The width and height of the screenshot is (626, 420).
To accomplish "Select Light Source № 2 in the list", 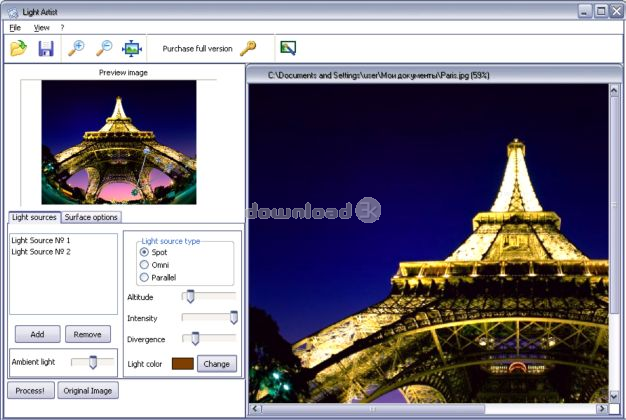I will (41, 252).
